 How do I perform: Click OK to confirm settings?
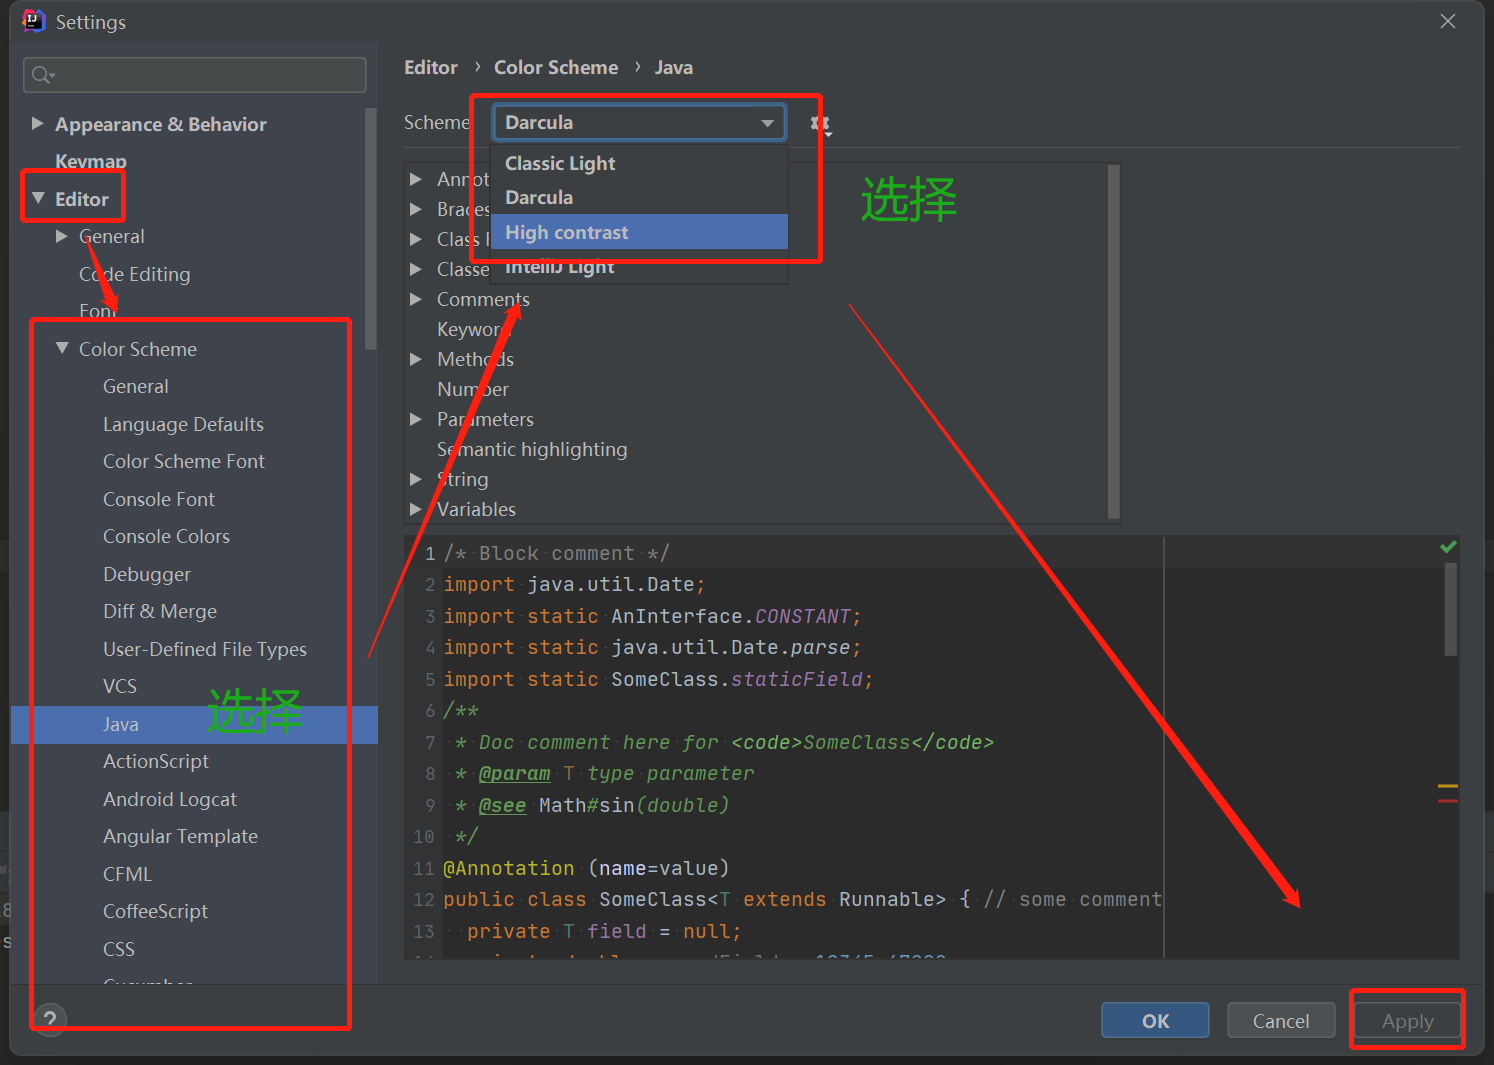1155,1020
